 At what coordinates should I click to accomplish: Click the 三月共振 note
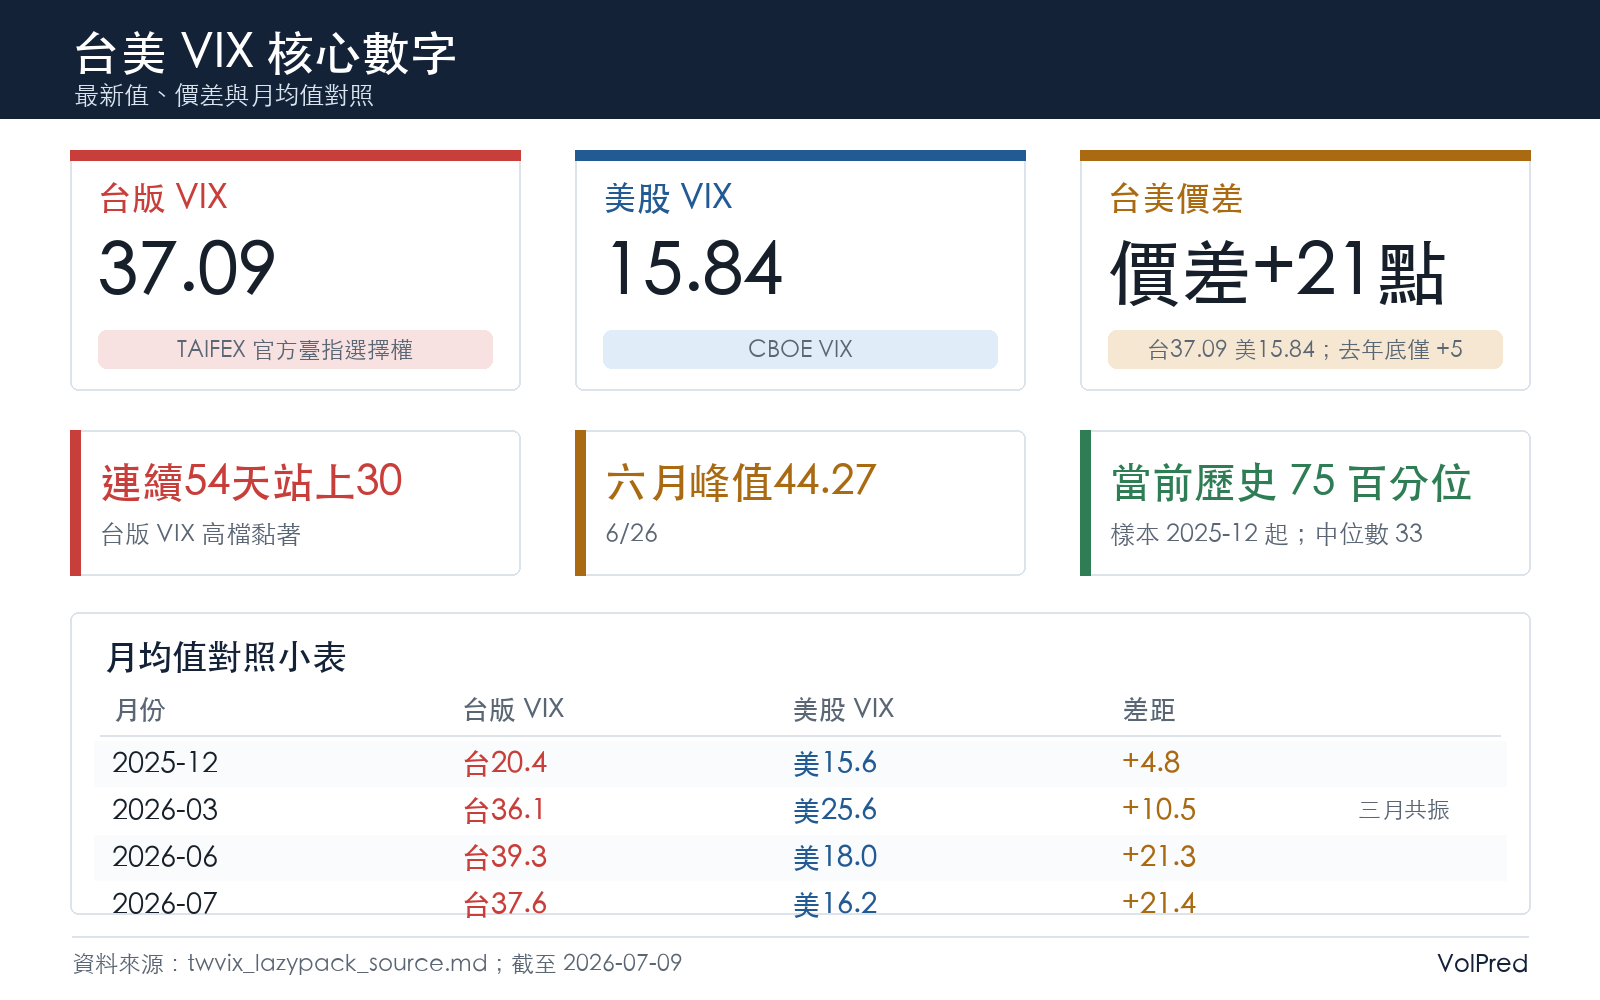click(1404, 810)
